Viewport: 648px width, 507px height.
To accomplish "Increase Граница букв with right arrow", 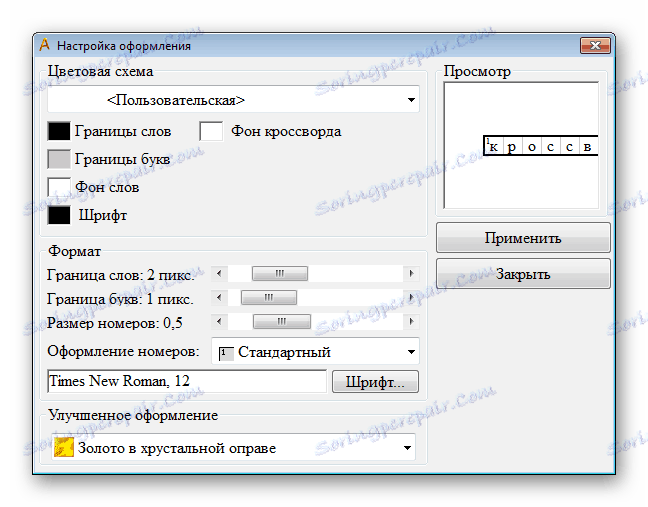I will coord(411,298).
